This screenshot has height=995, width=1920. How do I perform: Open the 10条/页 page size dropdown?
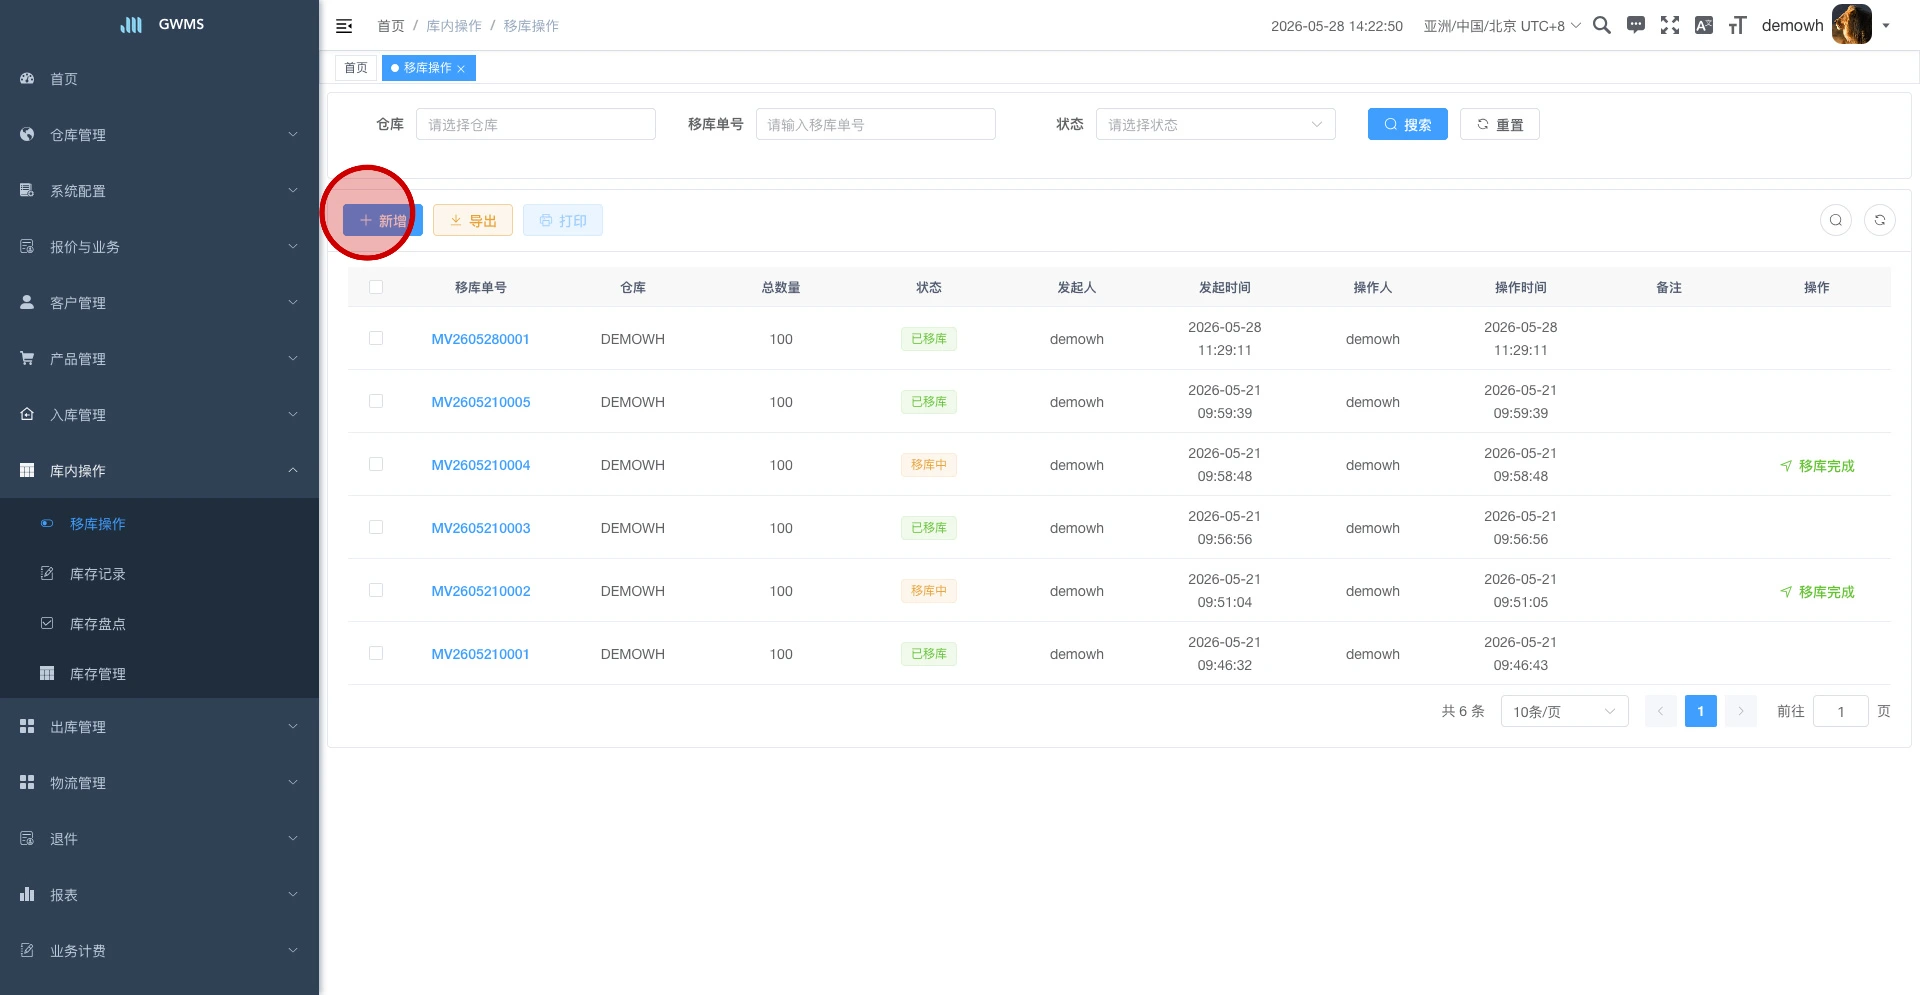click(1565, 711)
